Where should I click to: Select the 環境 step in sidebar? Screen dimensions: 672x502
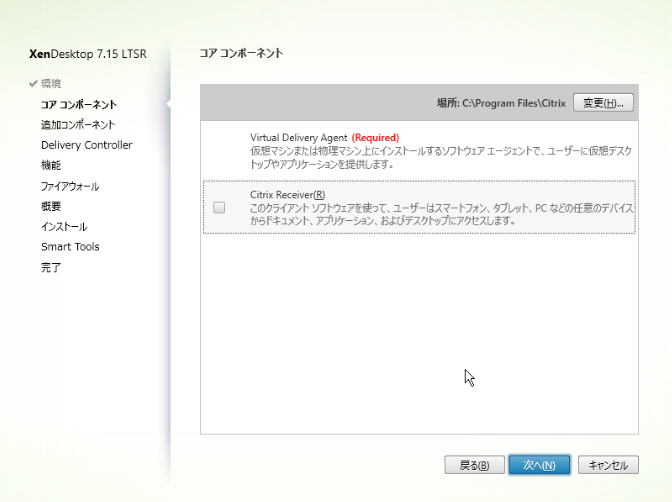click(51, 84)
